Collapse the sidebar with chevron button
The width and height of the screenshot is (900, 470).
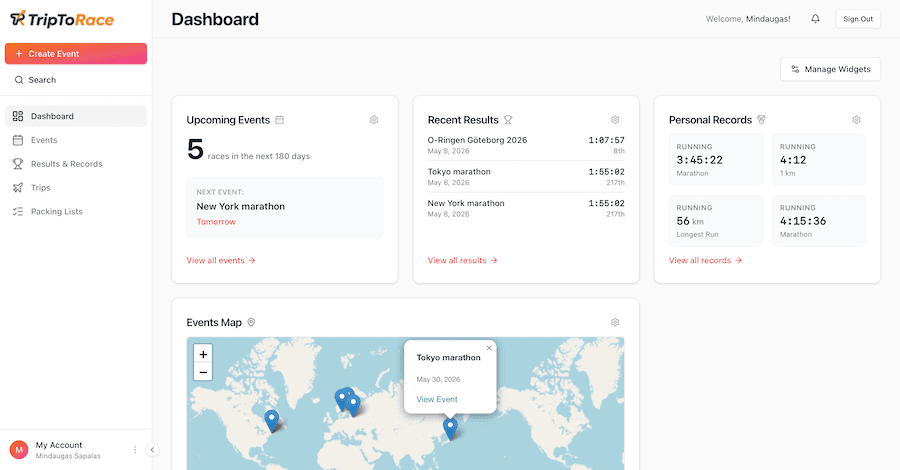(152, 450)
